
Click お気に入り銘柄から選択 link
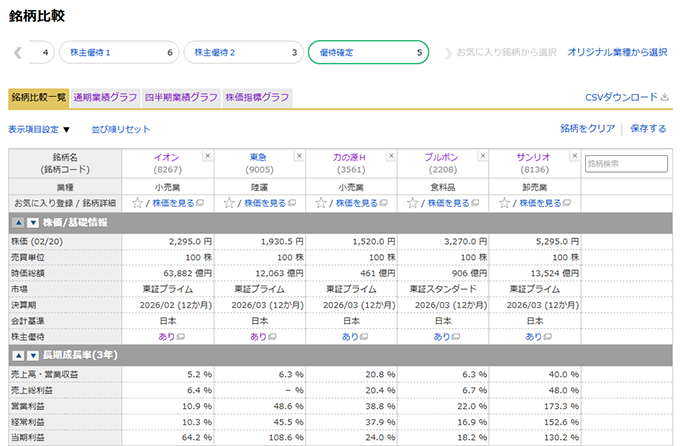click(506, 52)
